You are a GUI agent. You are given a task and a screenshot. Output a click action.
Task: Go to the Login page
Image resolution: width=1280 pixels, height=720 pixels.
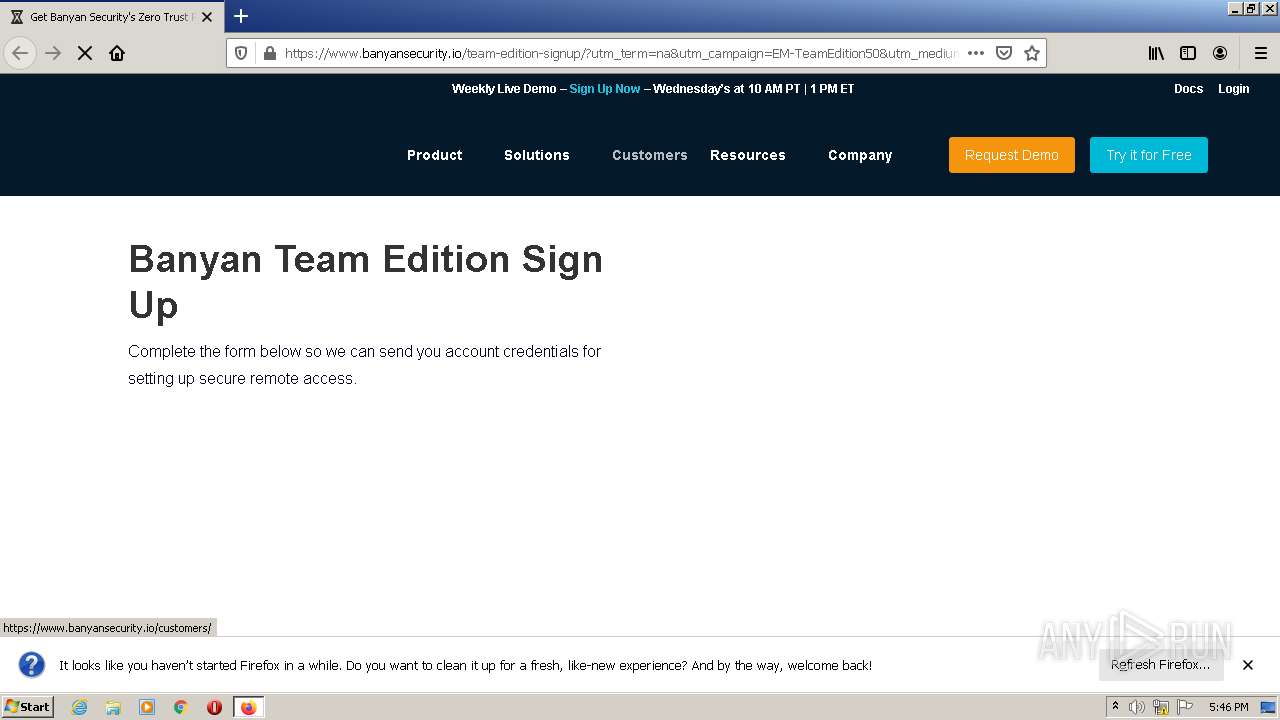pyautogui.click(x=1233, y=89)
